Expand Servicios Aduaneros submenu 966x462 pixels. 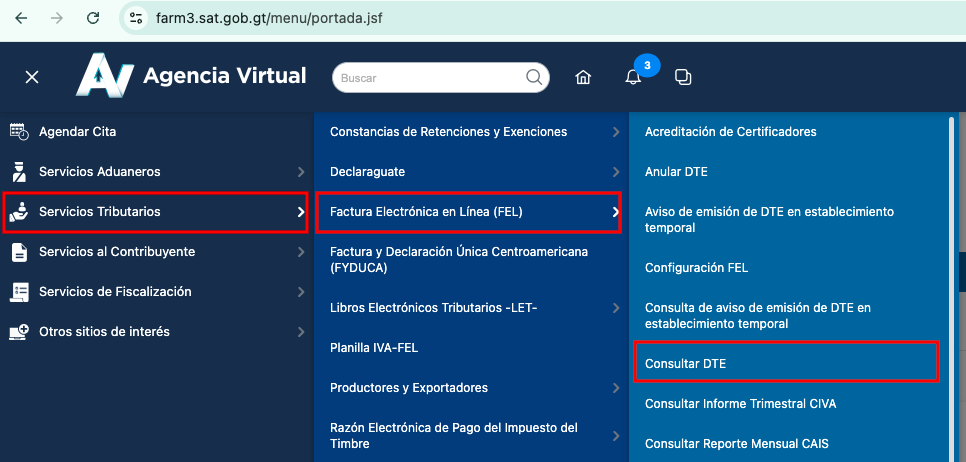[301, 172]
